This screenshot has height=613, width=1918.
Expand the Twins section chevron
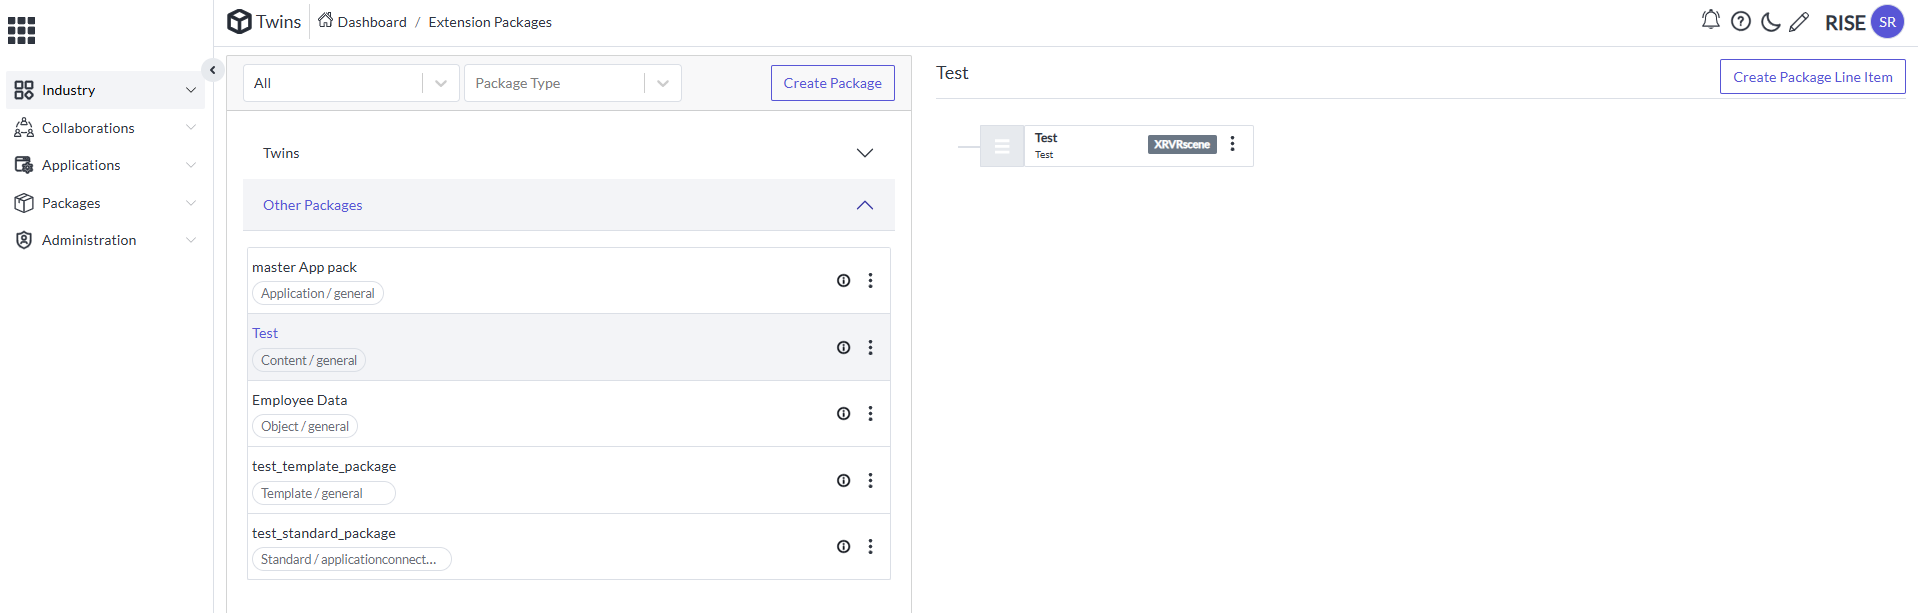click(865, 153)
